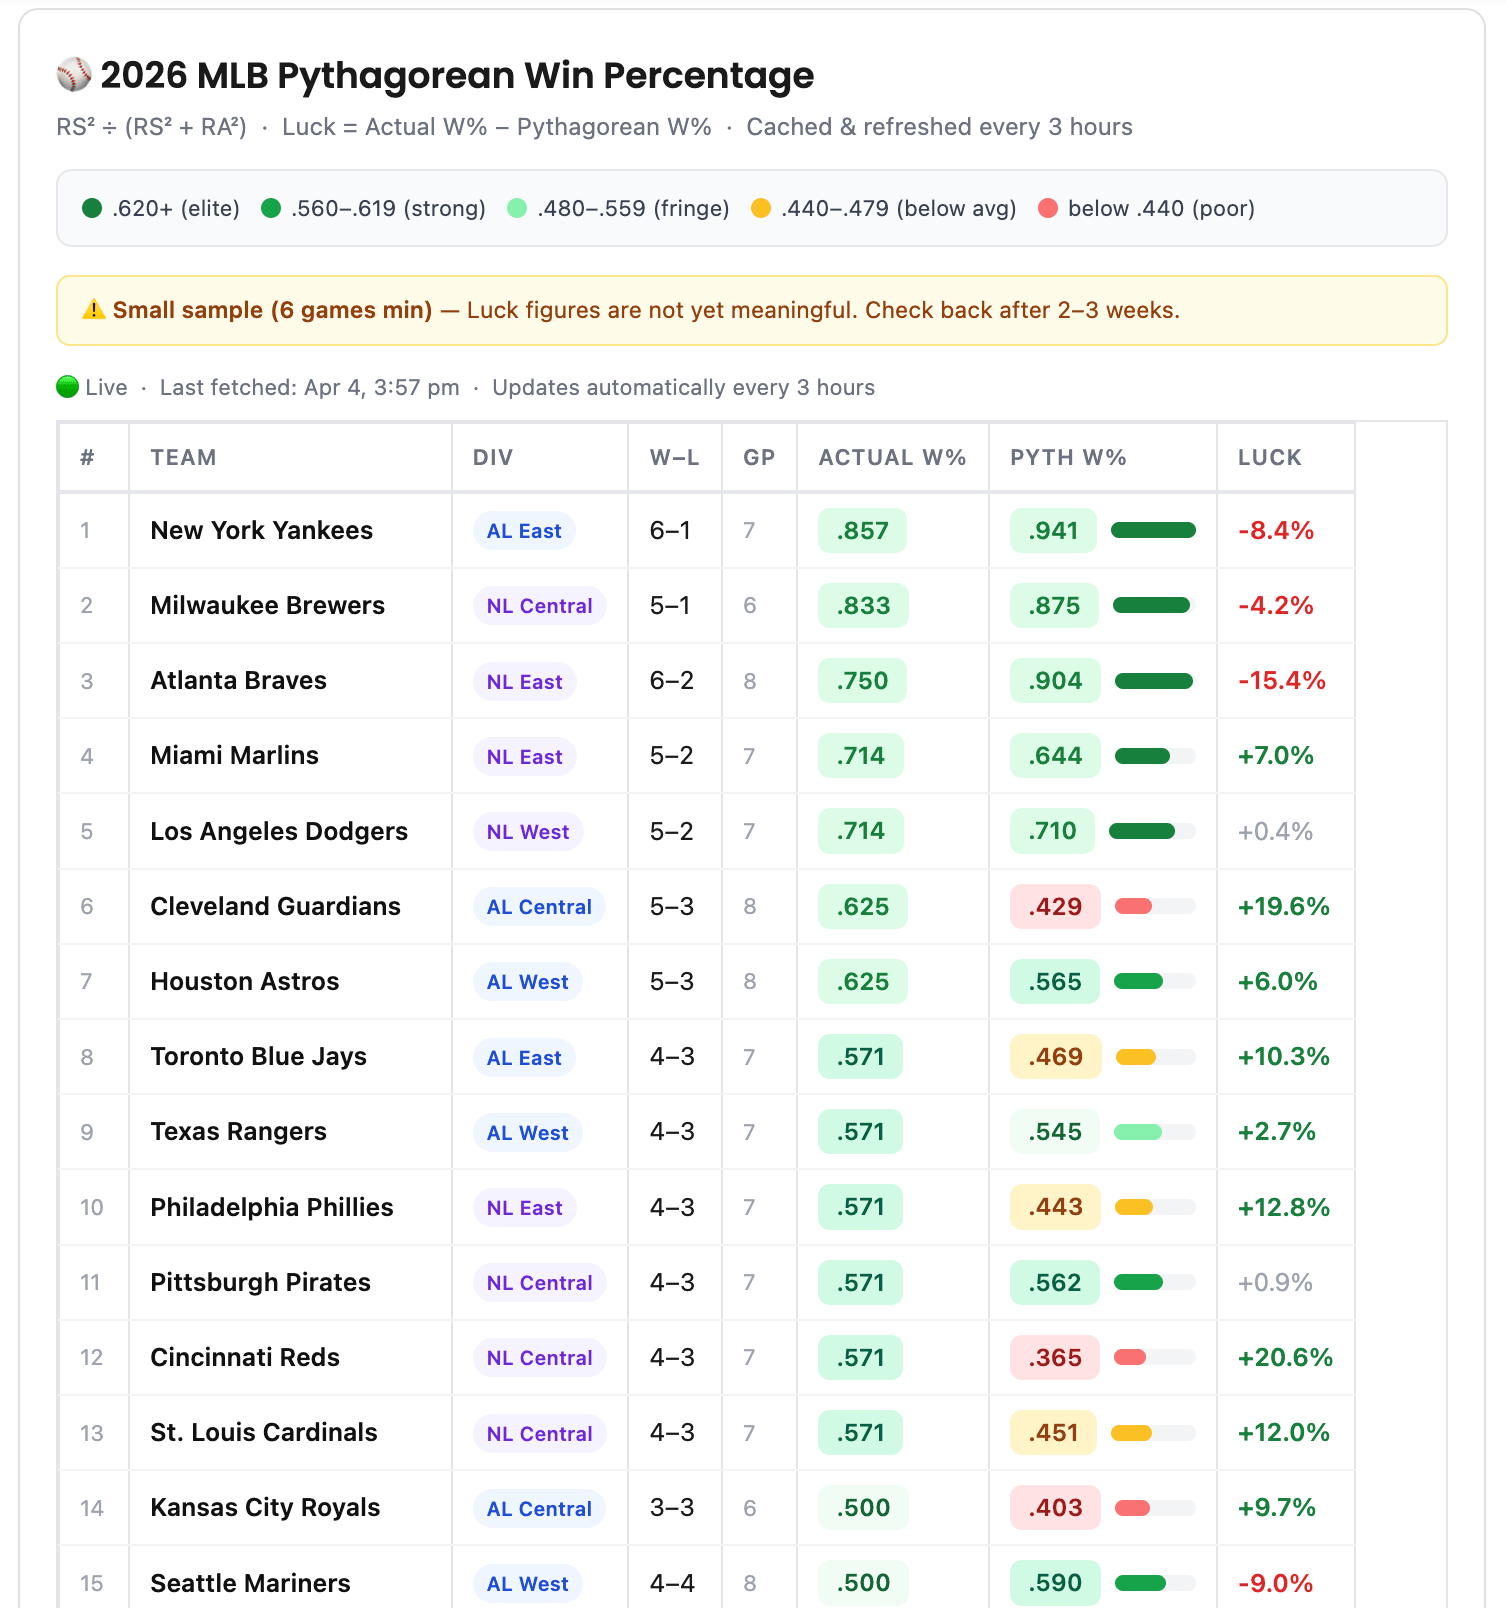The width and height of the screenshot is (1506, 1608).
Task: Click the ACTUAL W% column header
Action: 892,458
